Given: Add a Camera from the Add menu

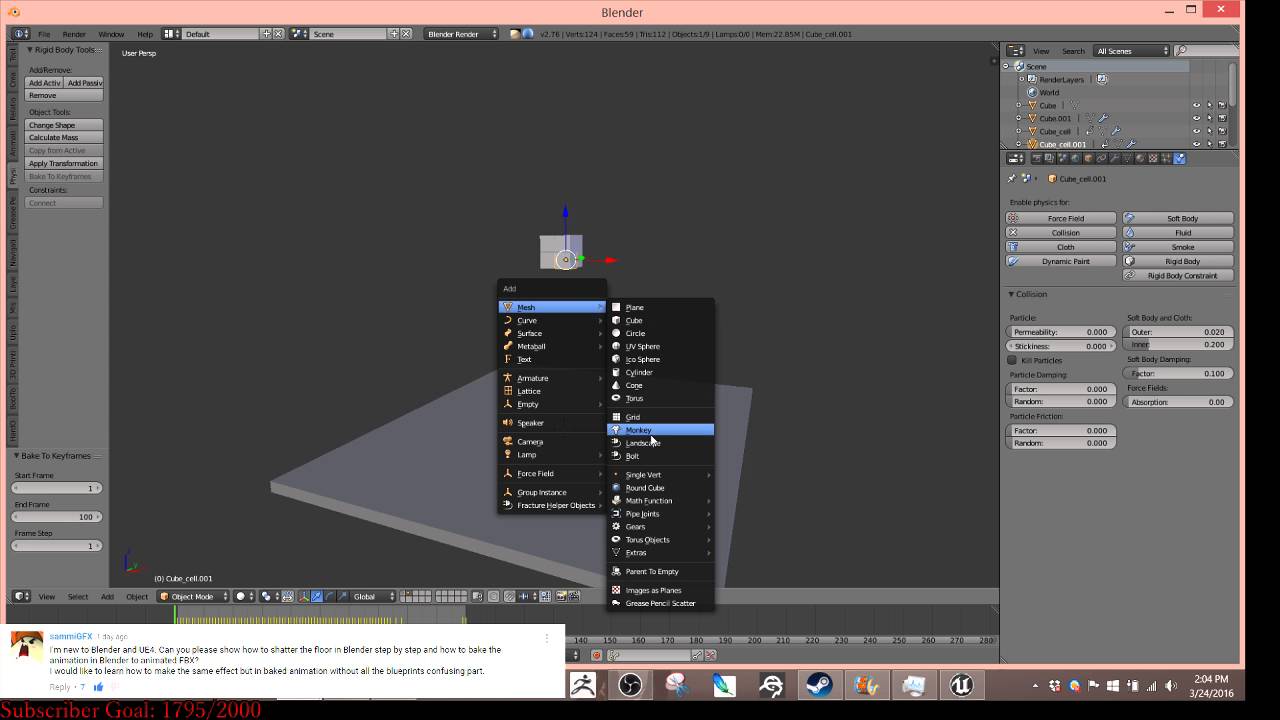Looking at the screenshot, I should pos(552,441).
